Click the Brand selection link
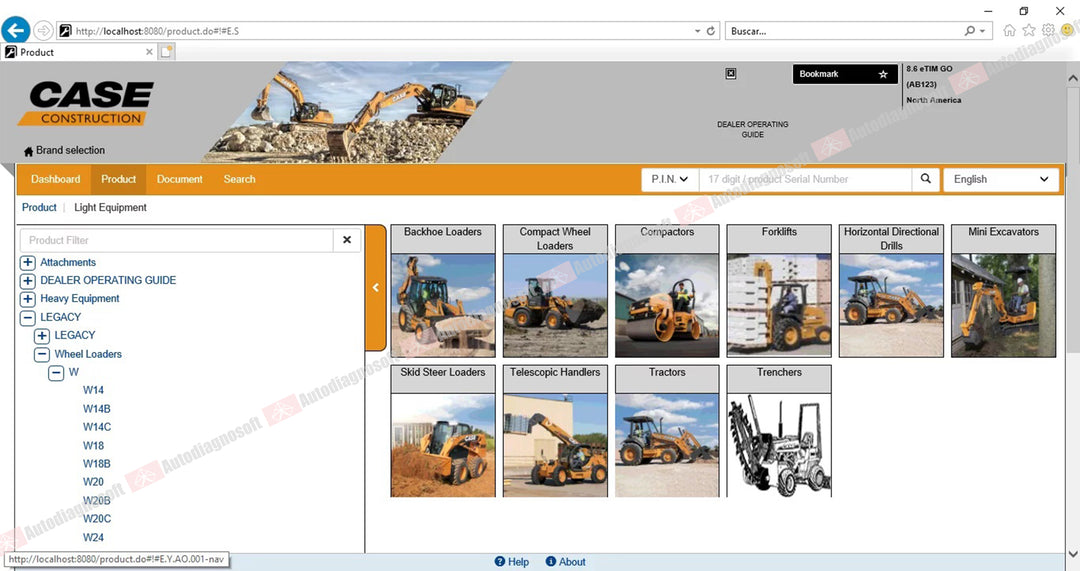 click(x=70, y=150)
